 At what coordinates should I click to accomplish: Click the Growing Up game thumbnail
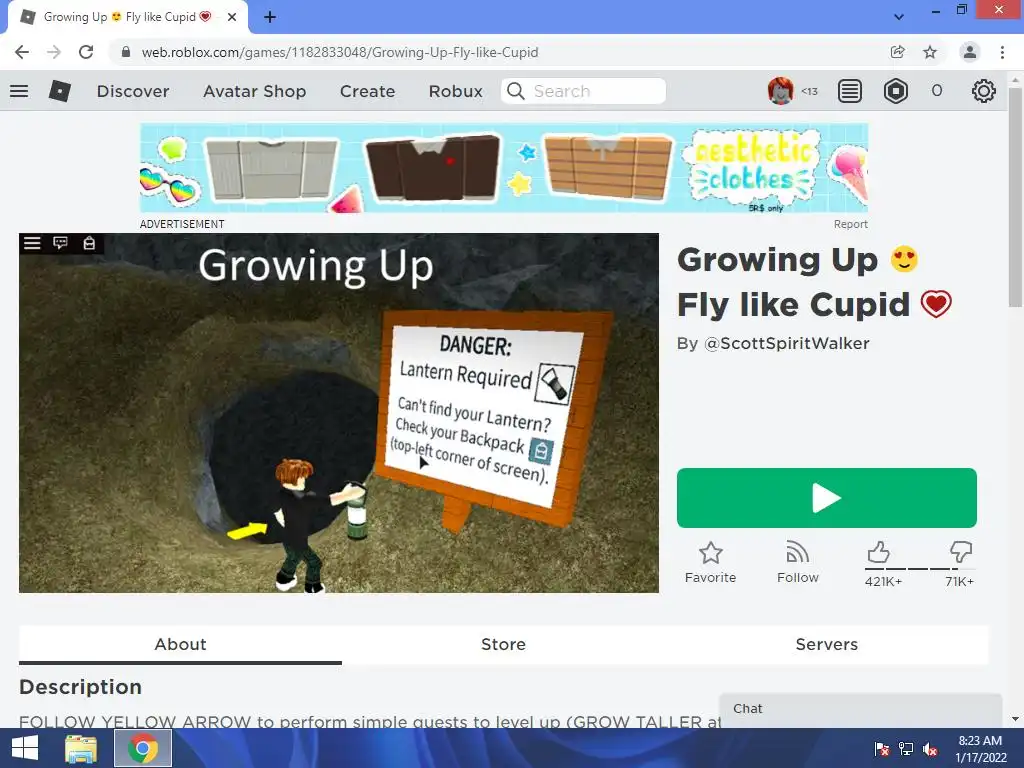(x=338, y=413)
